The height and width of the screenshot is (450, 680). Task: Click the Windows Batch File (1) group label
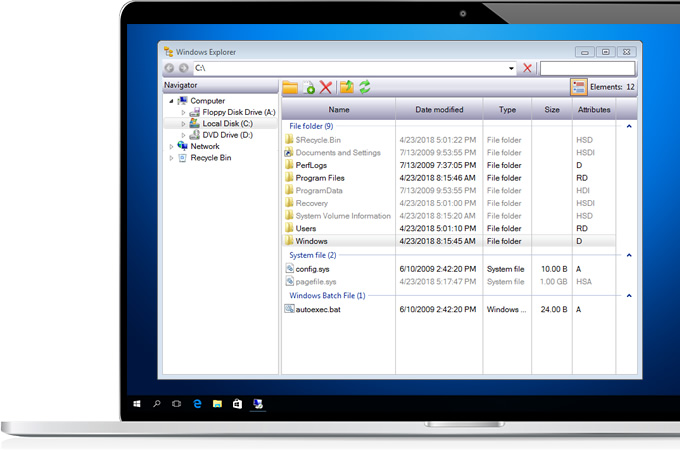[327, 296]
